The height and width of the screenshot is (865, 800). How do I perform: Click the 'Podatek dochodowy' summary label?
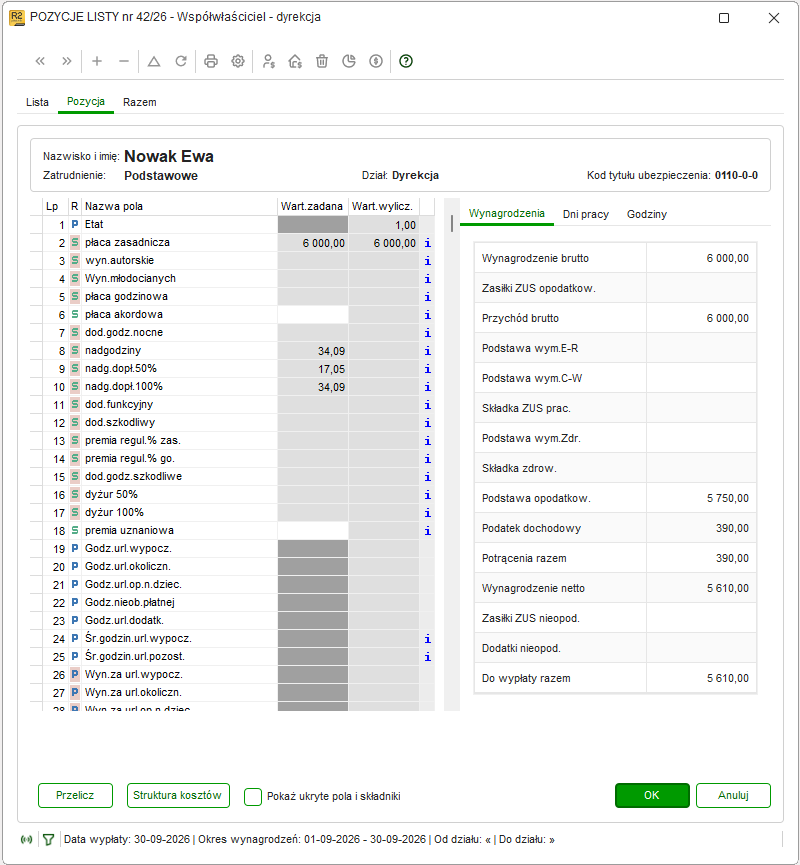pyautogui.click(x=531, y=528)
